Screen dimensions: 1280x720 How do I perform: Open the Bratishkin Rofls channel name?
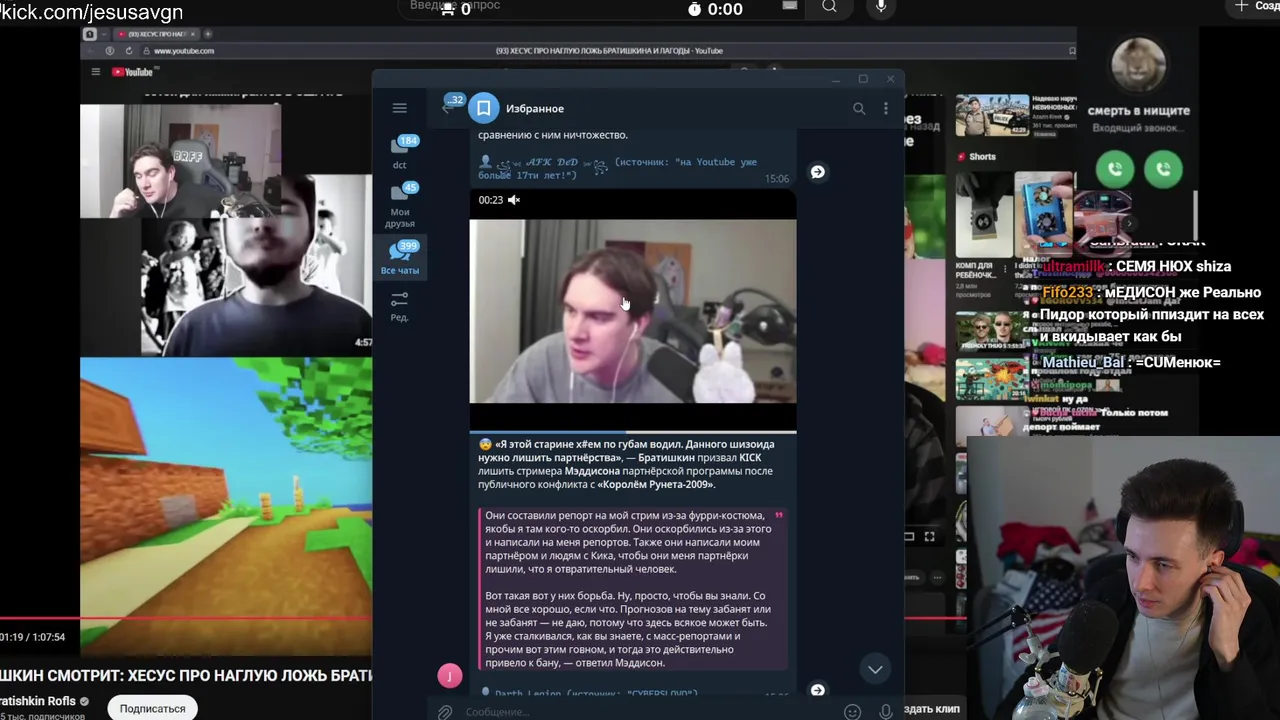pyautogui.click(x=39, y=701)
